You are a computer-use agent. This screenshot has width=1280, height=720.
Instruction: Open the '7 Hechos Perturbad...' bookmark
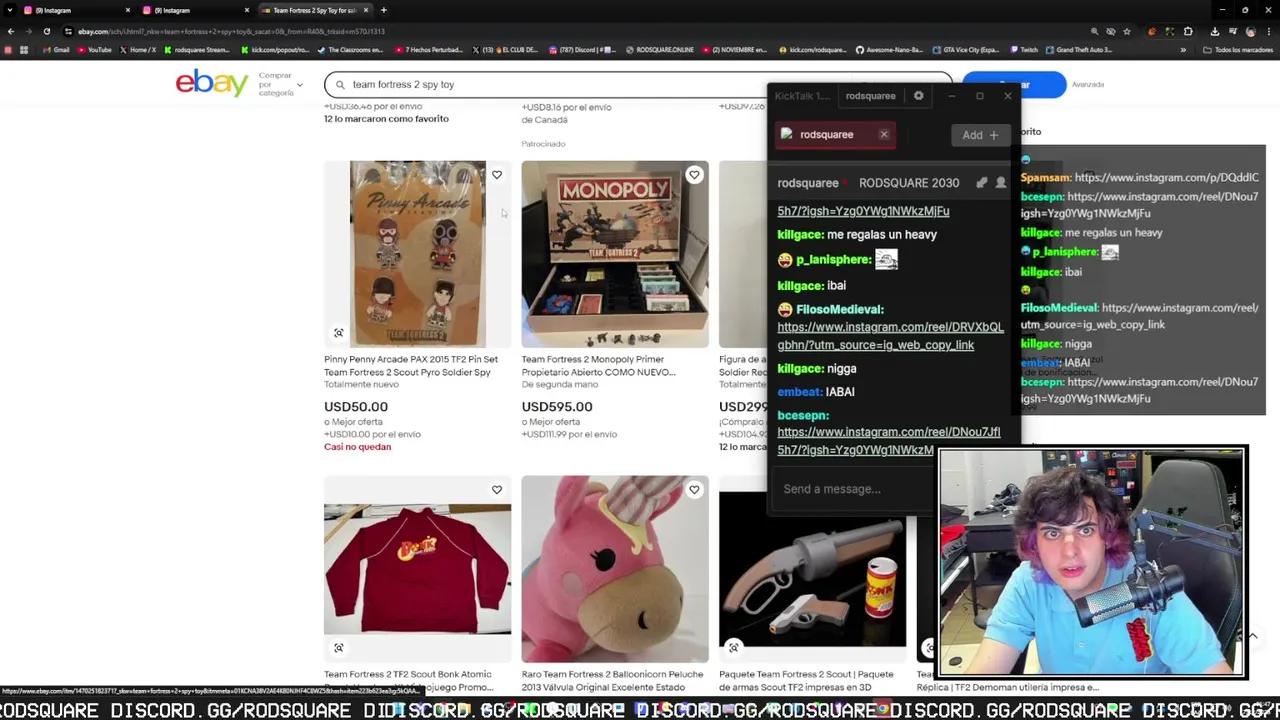pyautogui.click(x=430, y=50)
